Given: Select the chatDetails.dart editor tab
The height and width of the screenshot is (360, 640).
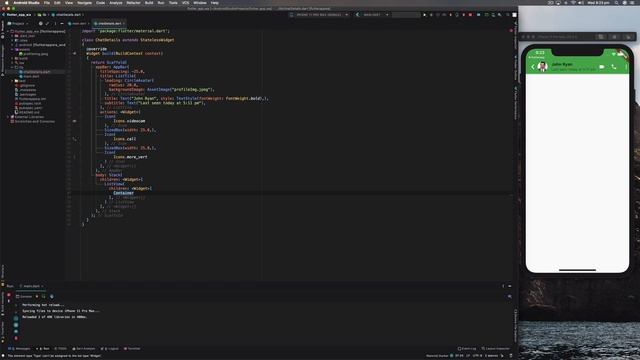Looking at the screenshot, I should 109,23.
